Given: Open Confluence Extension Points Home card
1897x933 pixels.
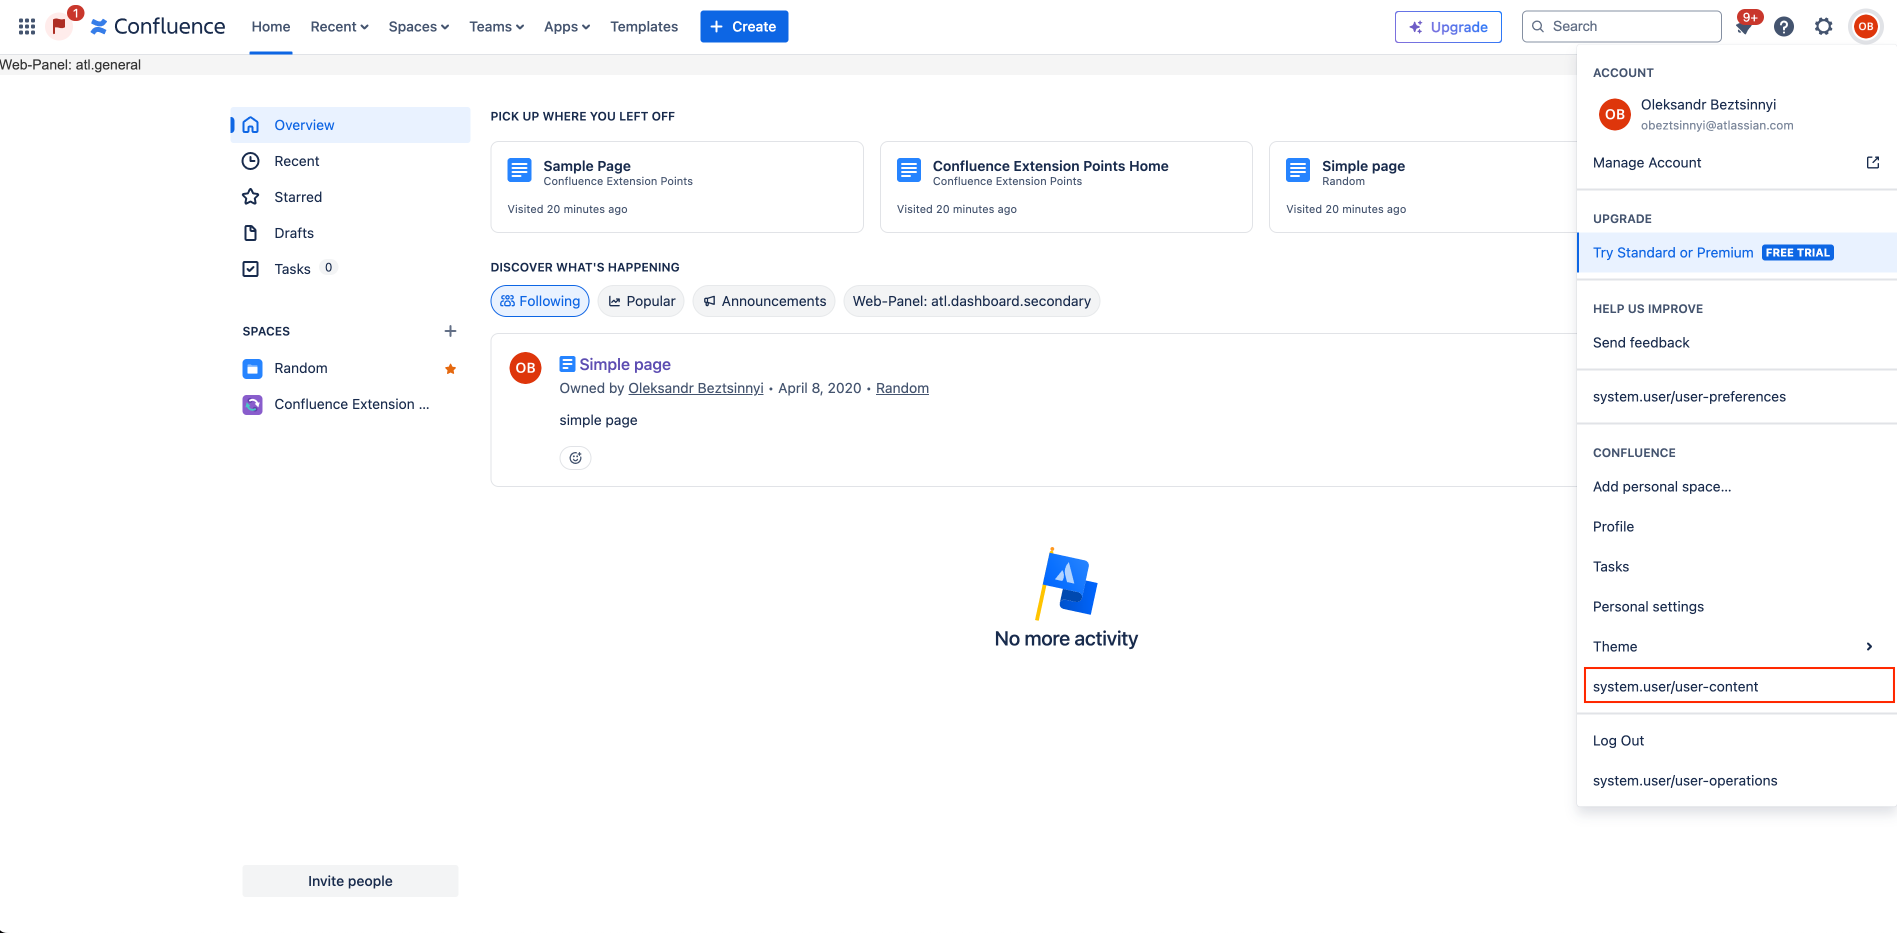Looking at the screenshot, I should point(1066,187).
